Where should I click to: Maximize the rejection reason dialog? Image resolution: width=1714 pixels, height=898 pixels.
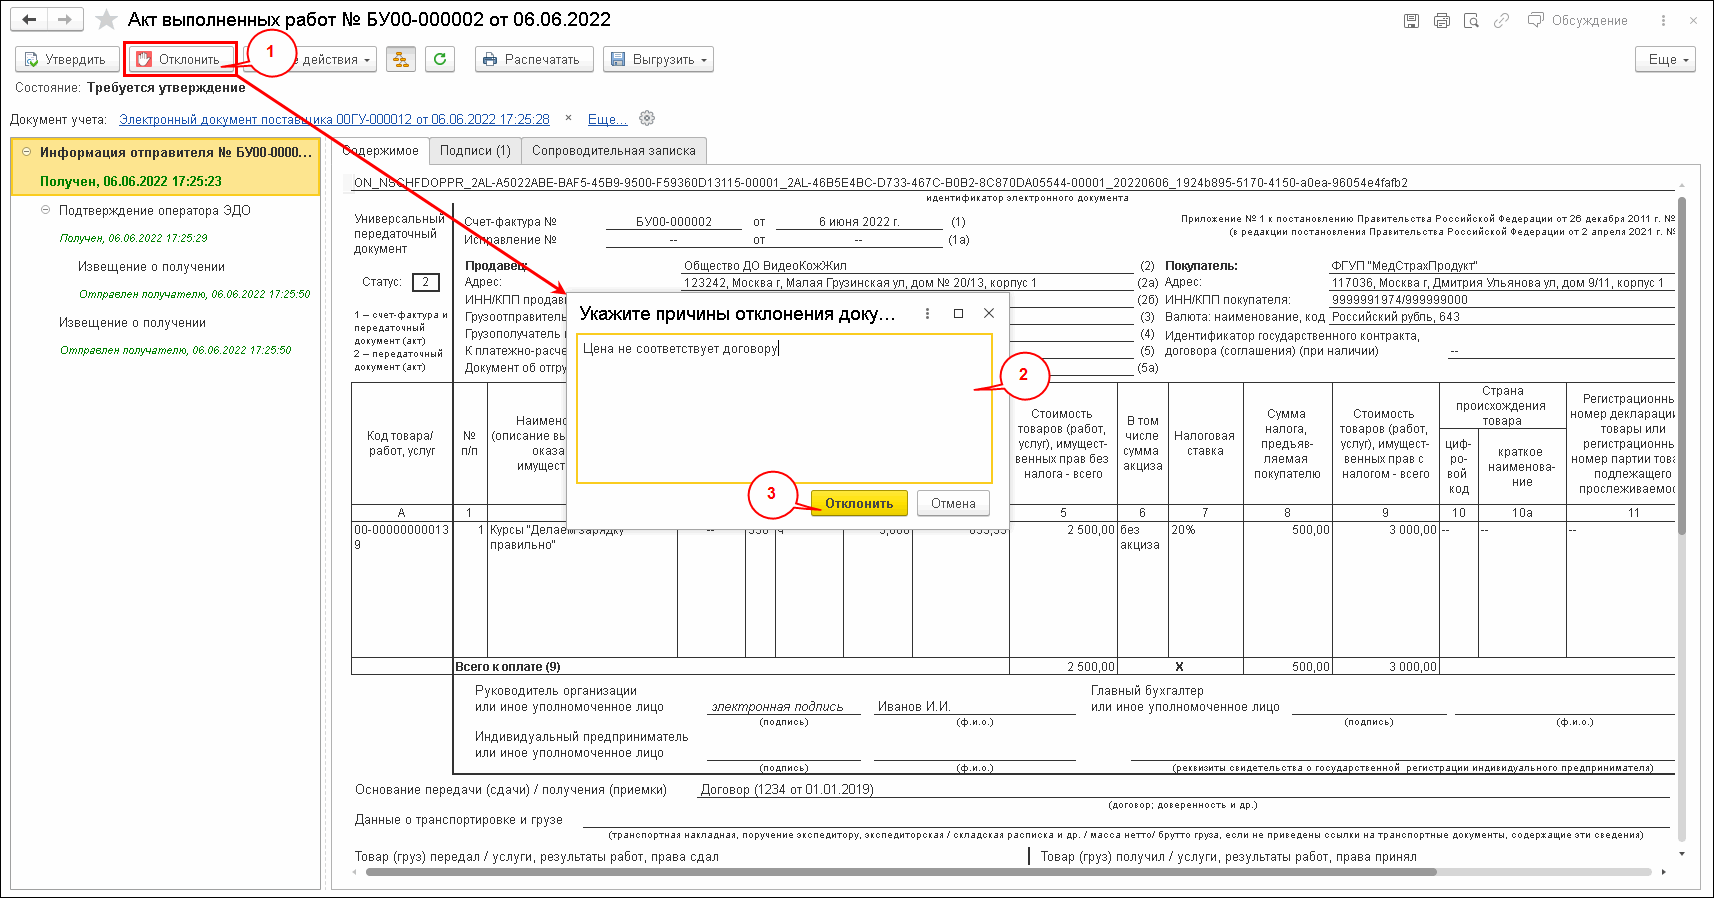point(958,313)
